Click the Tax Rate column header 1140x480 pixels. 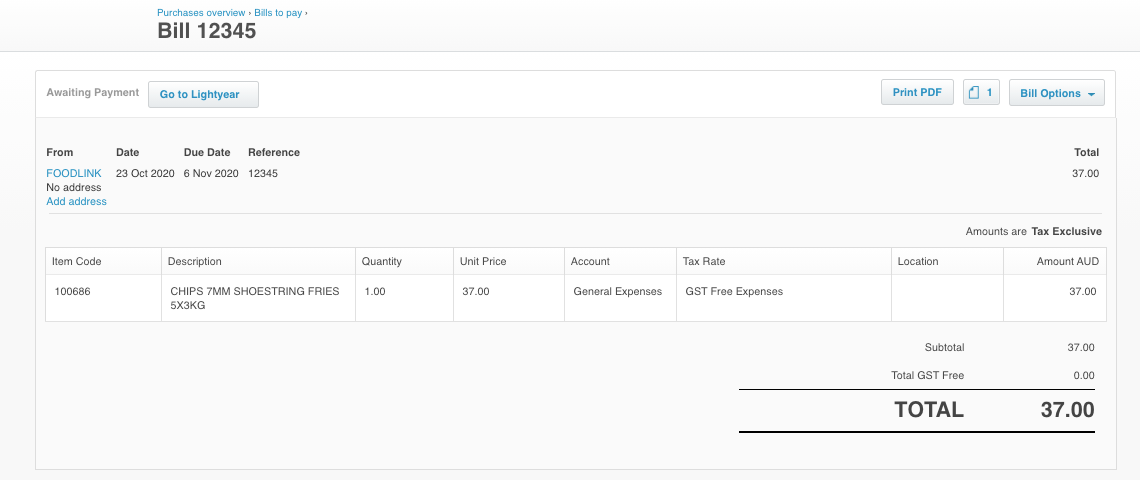click(x=704, y=261)
